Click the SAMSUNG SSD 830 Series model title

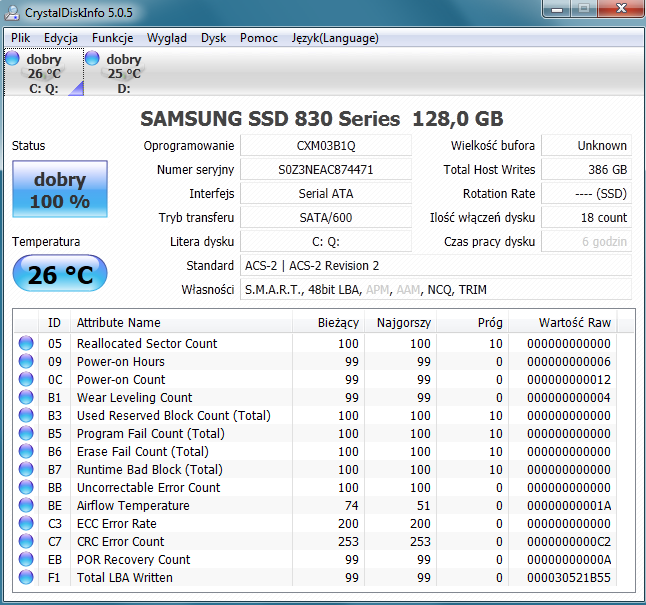[321, 119]
